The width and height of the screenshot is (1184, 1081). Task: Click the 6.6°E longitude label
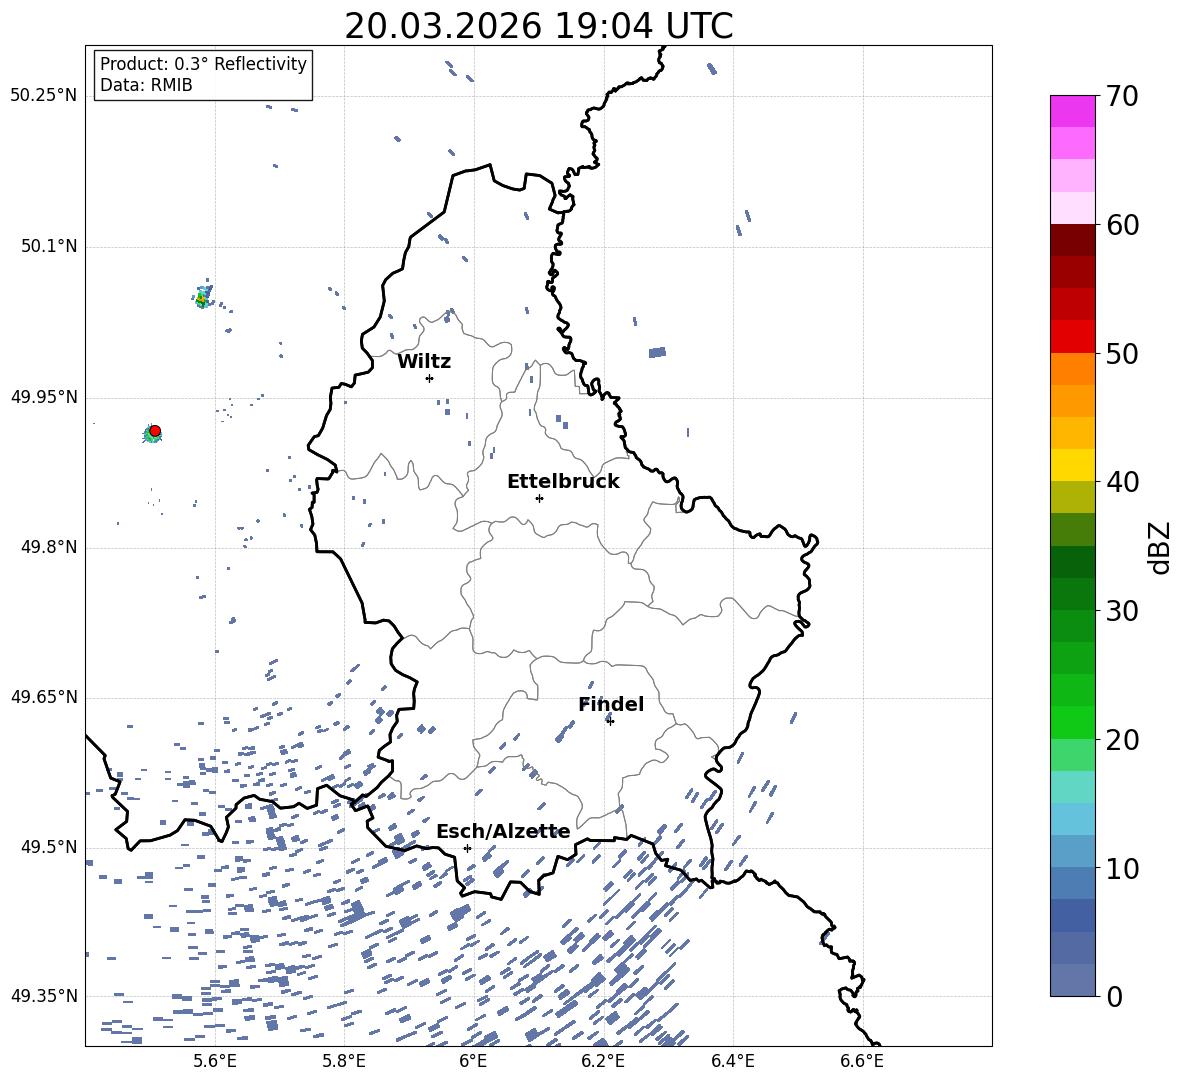tap(862, 1061)
